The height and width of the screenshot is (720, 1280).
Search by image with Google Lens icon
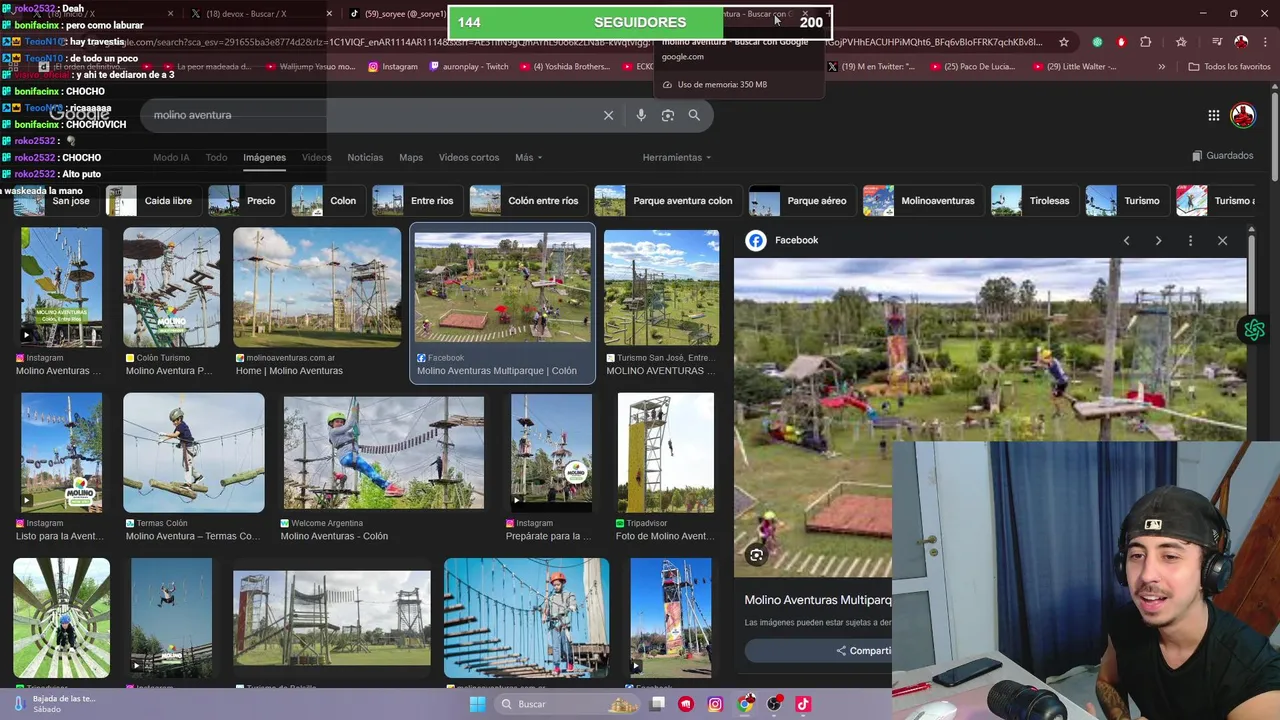[668, 115]
